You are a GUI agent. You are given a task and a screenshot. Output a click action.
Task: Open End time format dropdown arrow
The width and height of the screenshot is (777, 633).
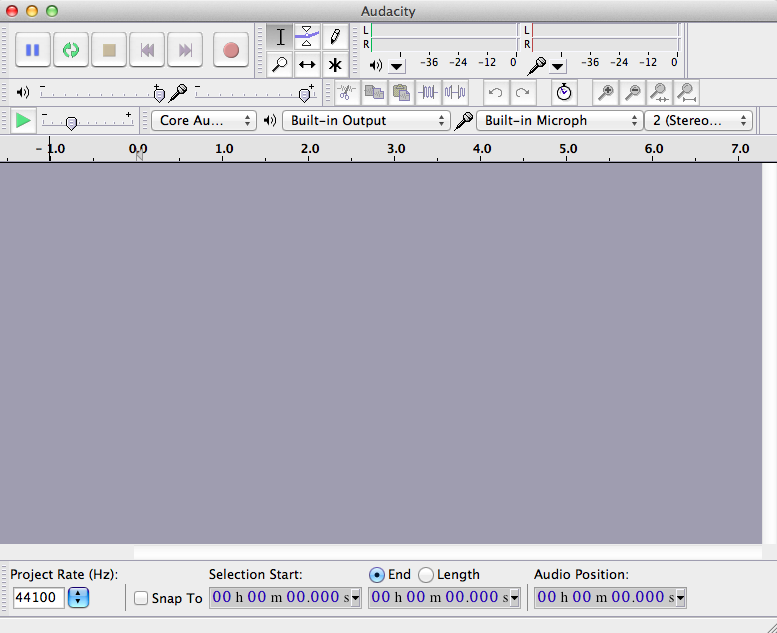tap(515, 598)
